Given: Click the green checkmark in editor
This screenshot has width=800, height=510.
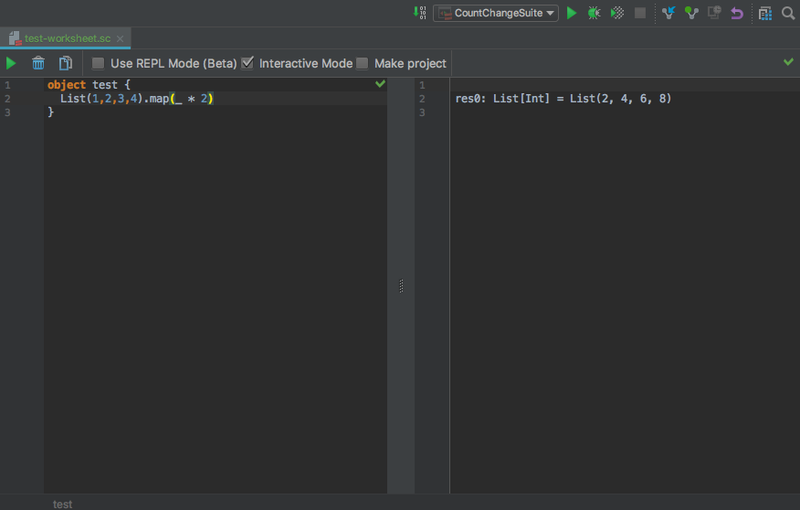Looking at the screenshot, I should click(380, 84).
